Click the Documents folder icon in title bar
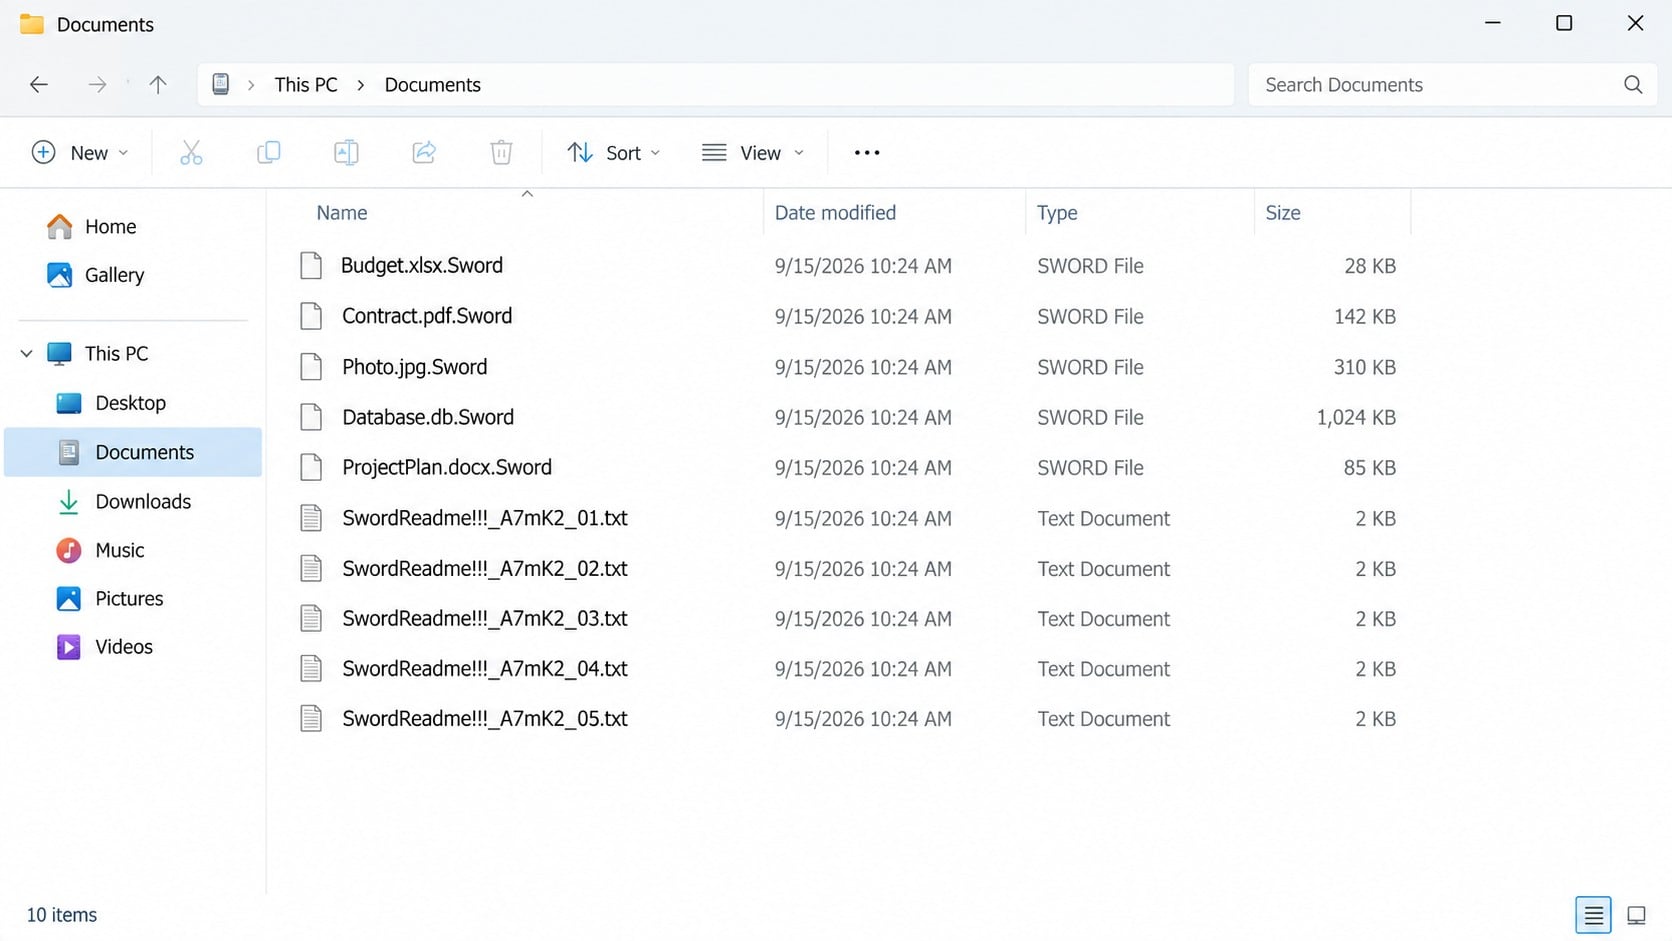The width and height of the screenshot is (1672, 941). [32, 24]
